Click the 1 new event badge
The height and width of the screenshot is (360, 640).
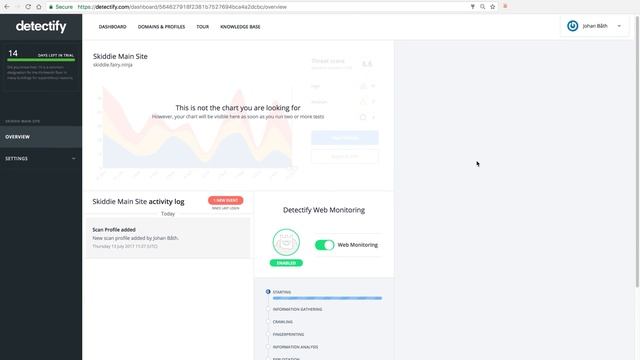coord(225,200)
